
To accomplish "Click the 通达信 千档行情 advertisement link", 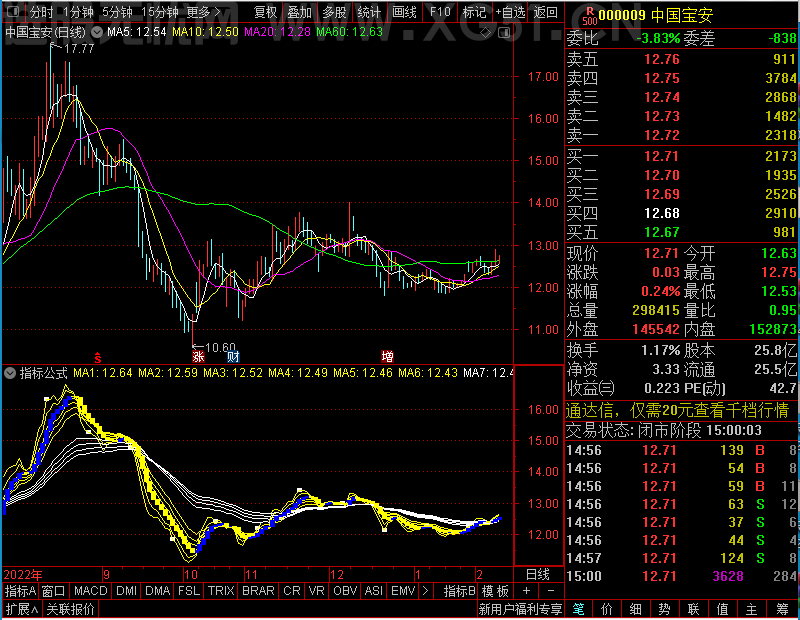I will [677, 410].
